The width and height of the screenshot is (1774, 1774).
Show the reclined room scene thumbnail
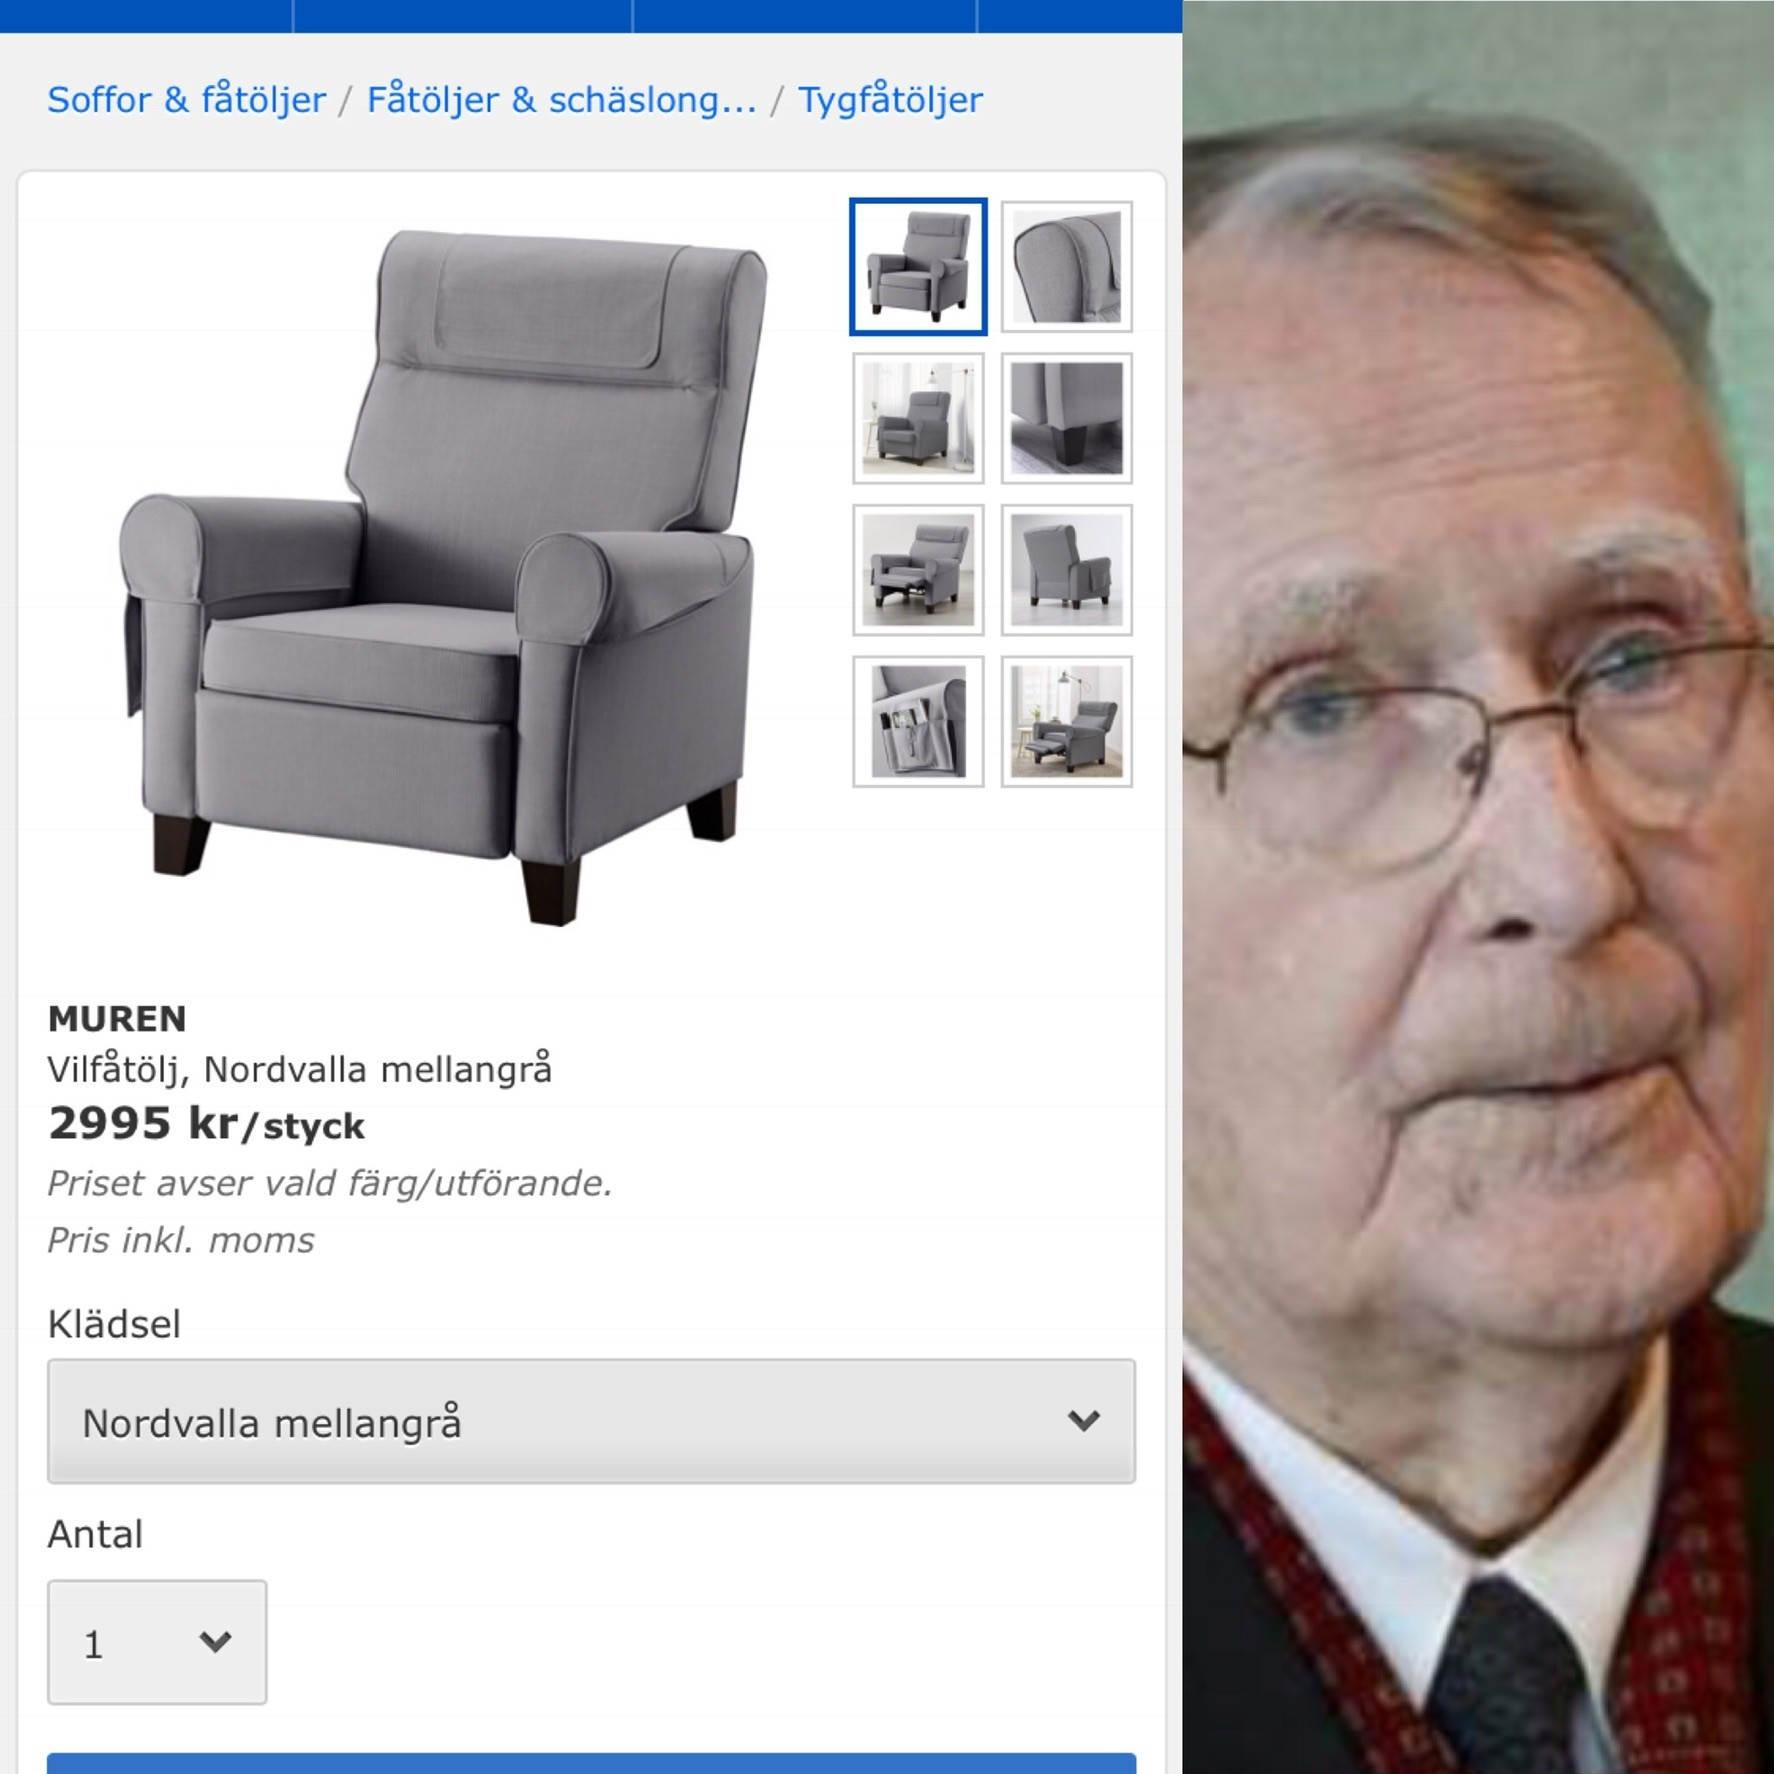1067,722
